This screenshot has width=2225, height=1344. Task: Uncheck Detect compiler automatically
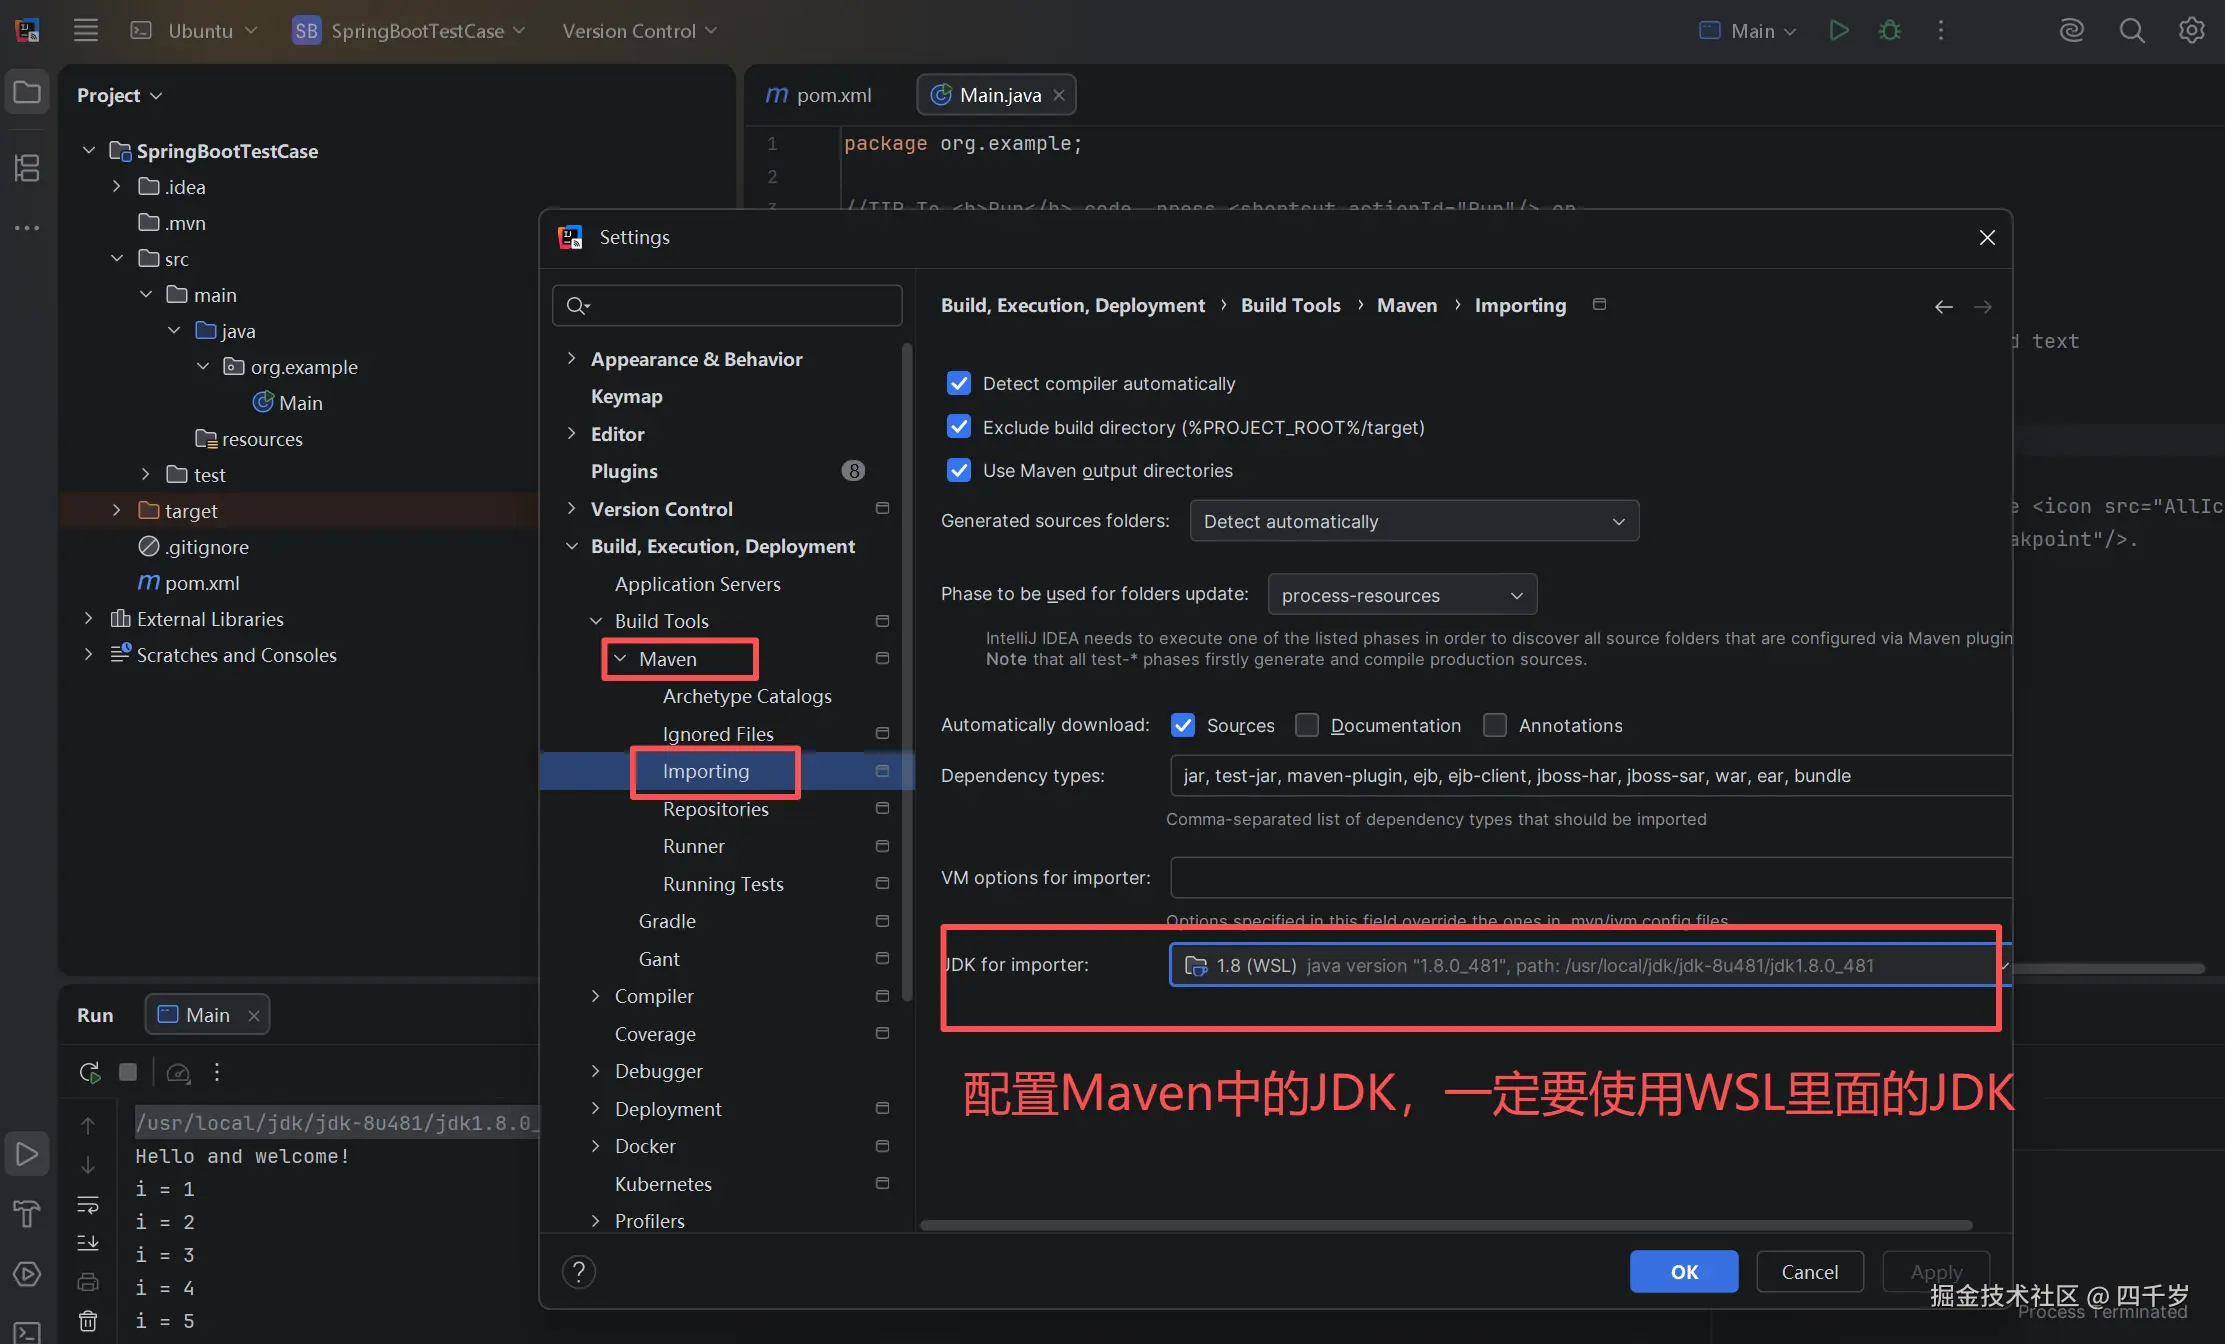[x=958, y=383]
